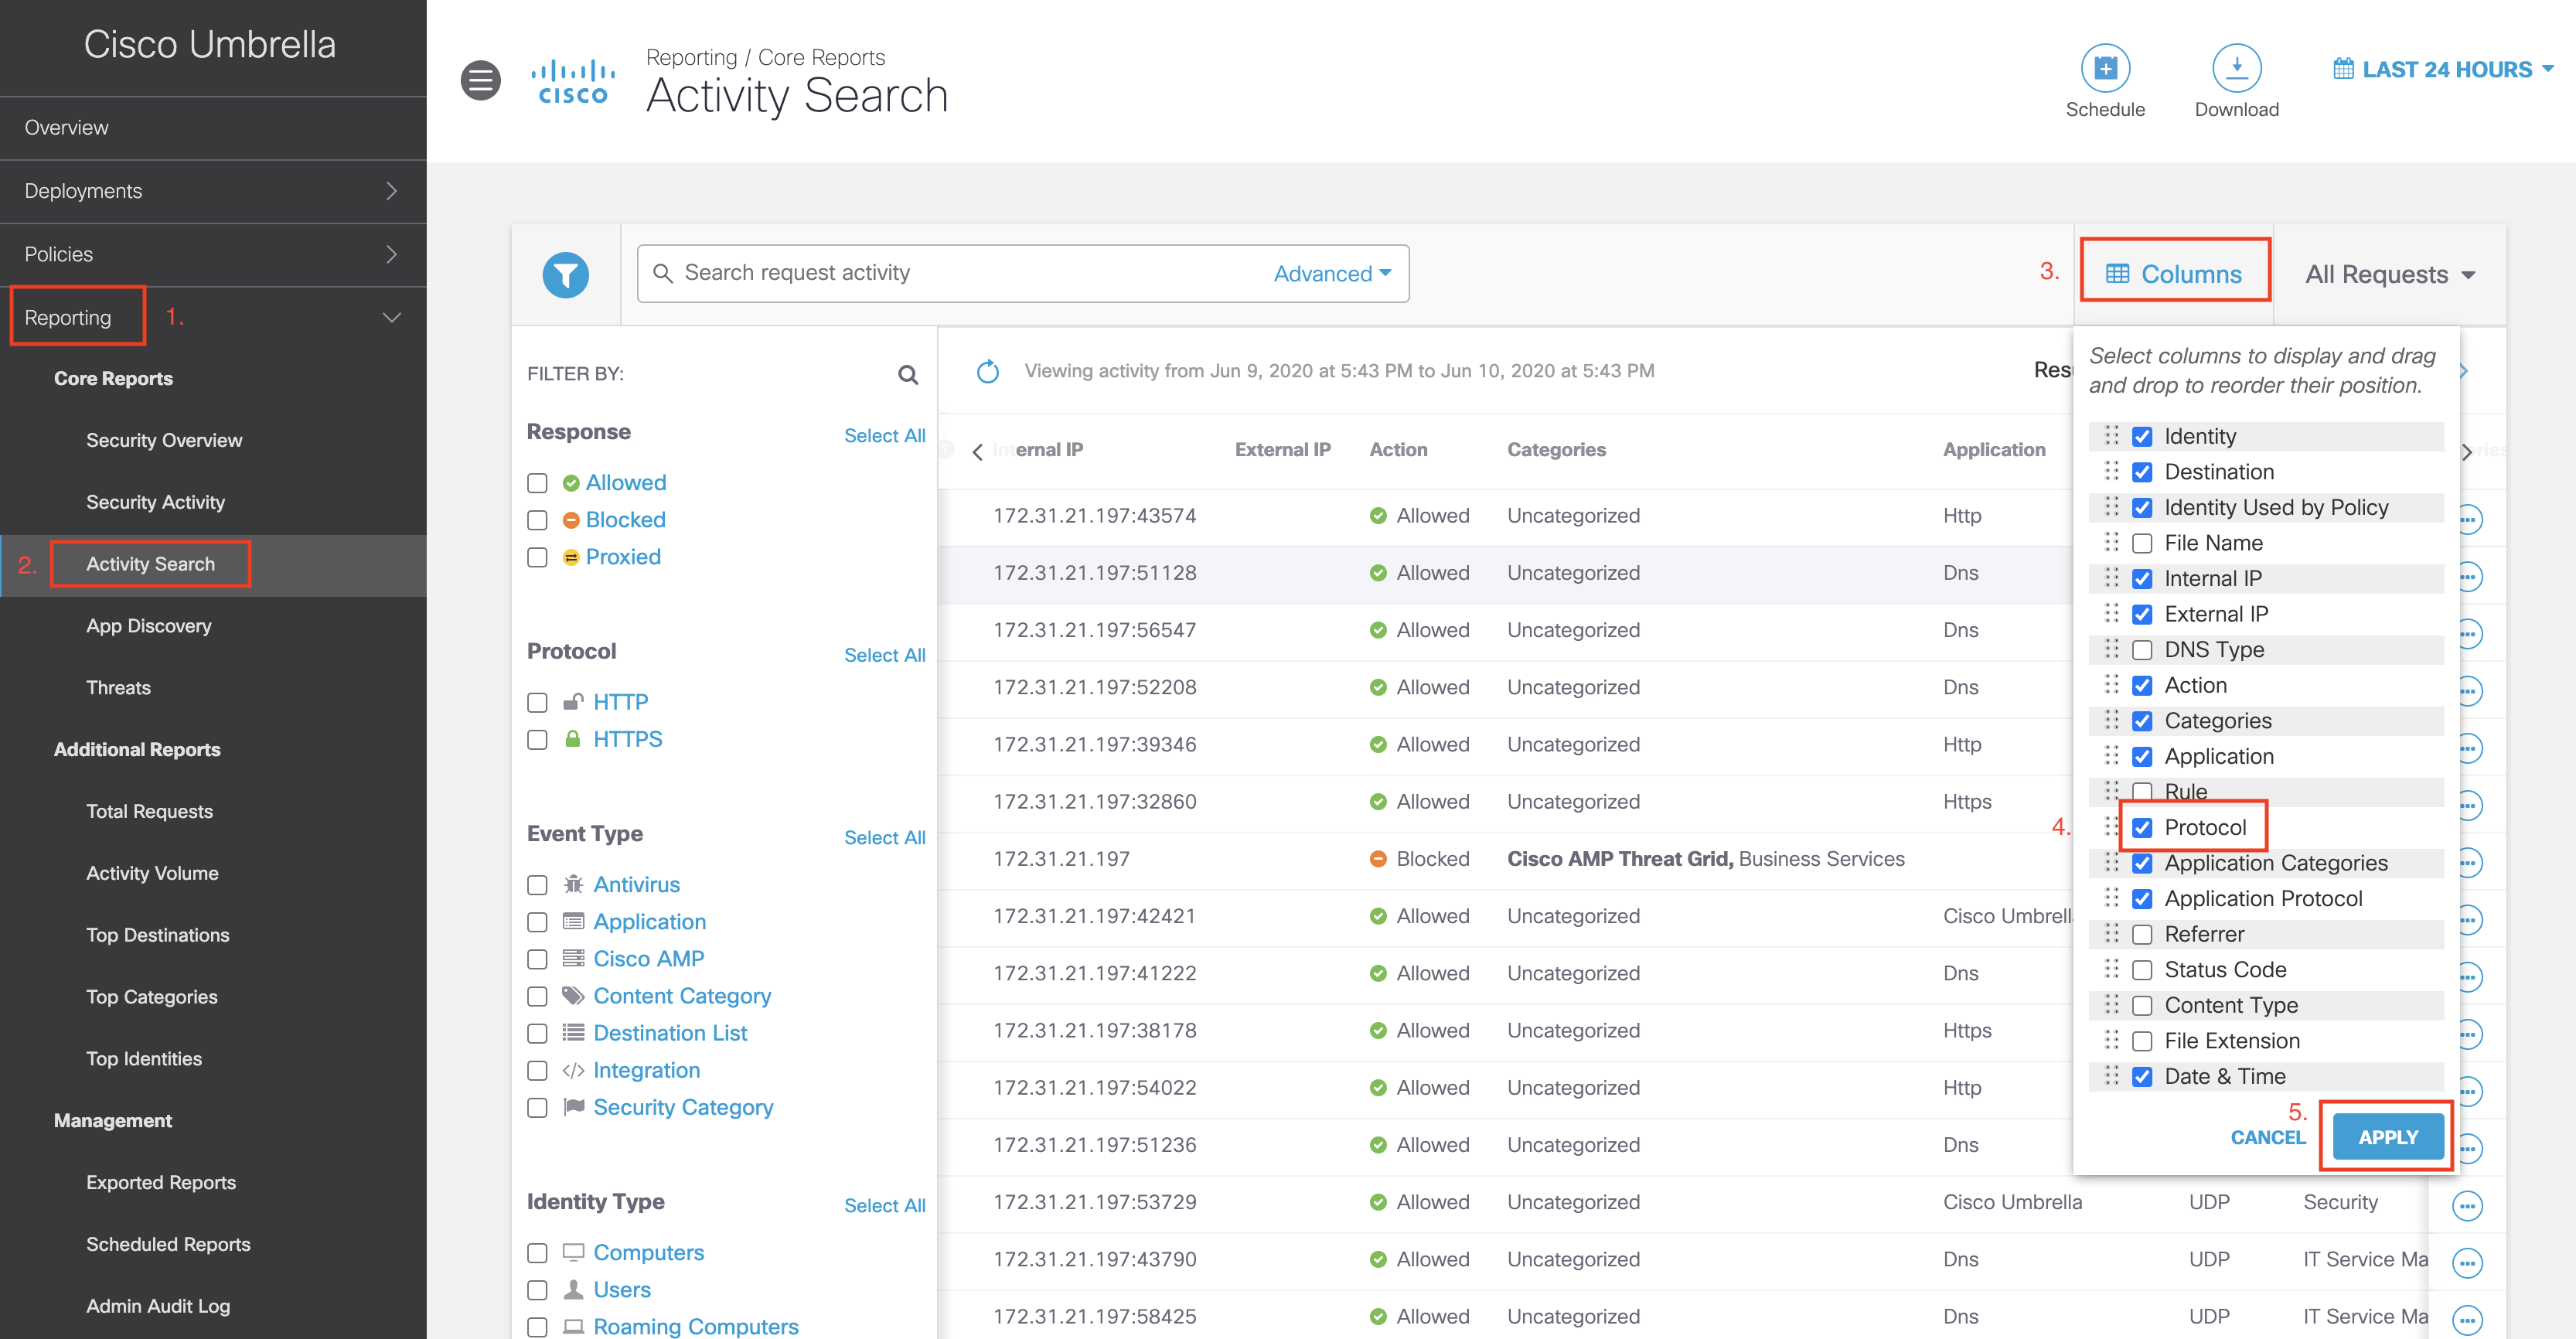Uncheck the Date & Time column checkbox
Screen dimensions: 2576x1339
(x=2141, y=1077)
